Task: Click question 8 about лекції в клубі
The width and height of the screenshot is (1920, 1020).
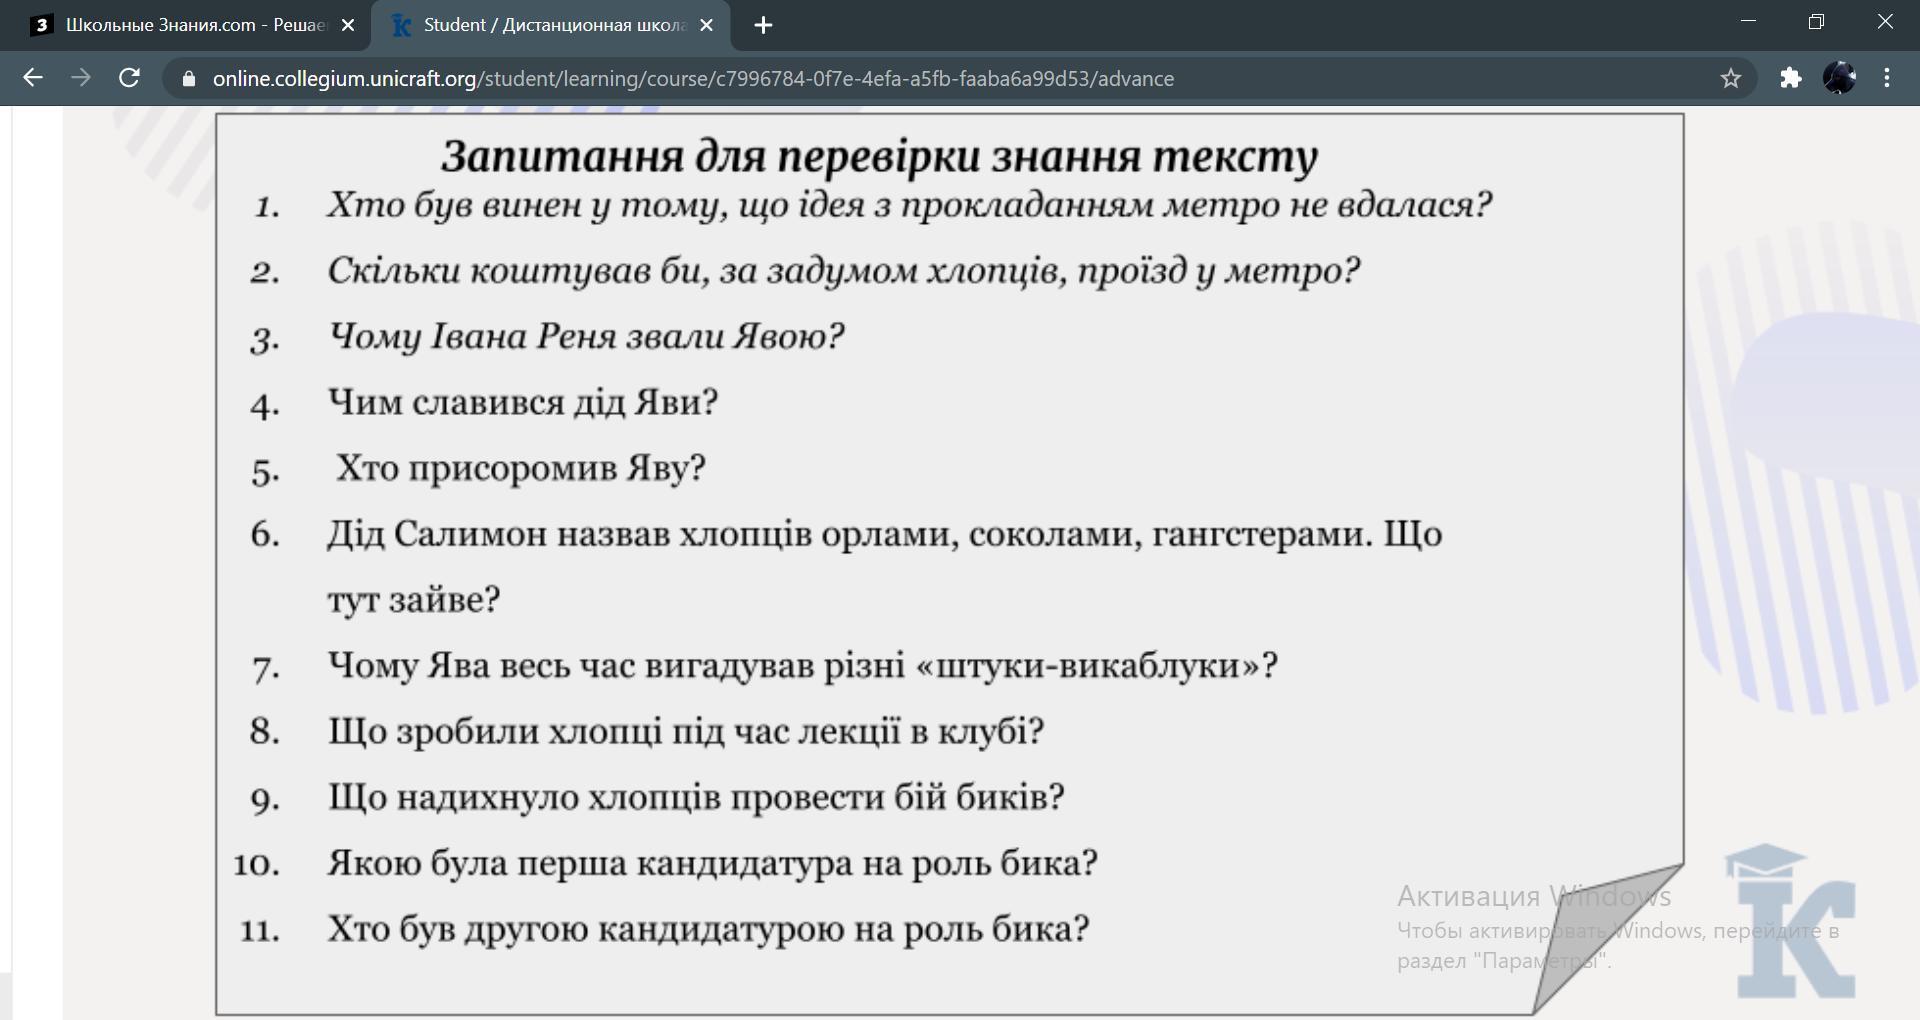Action: pyautogui.click(x=686, y=732)
